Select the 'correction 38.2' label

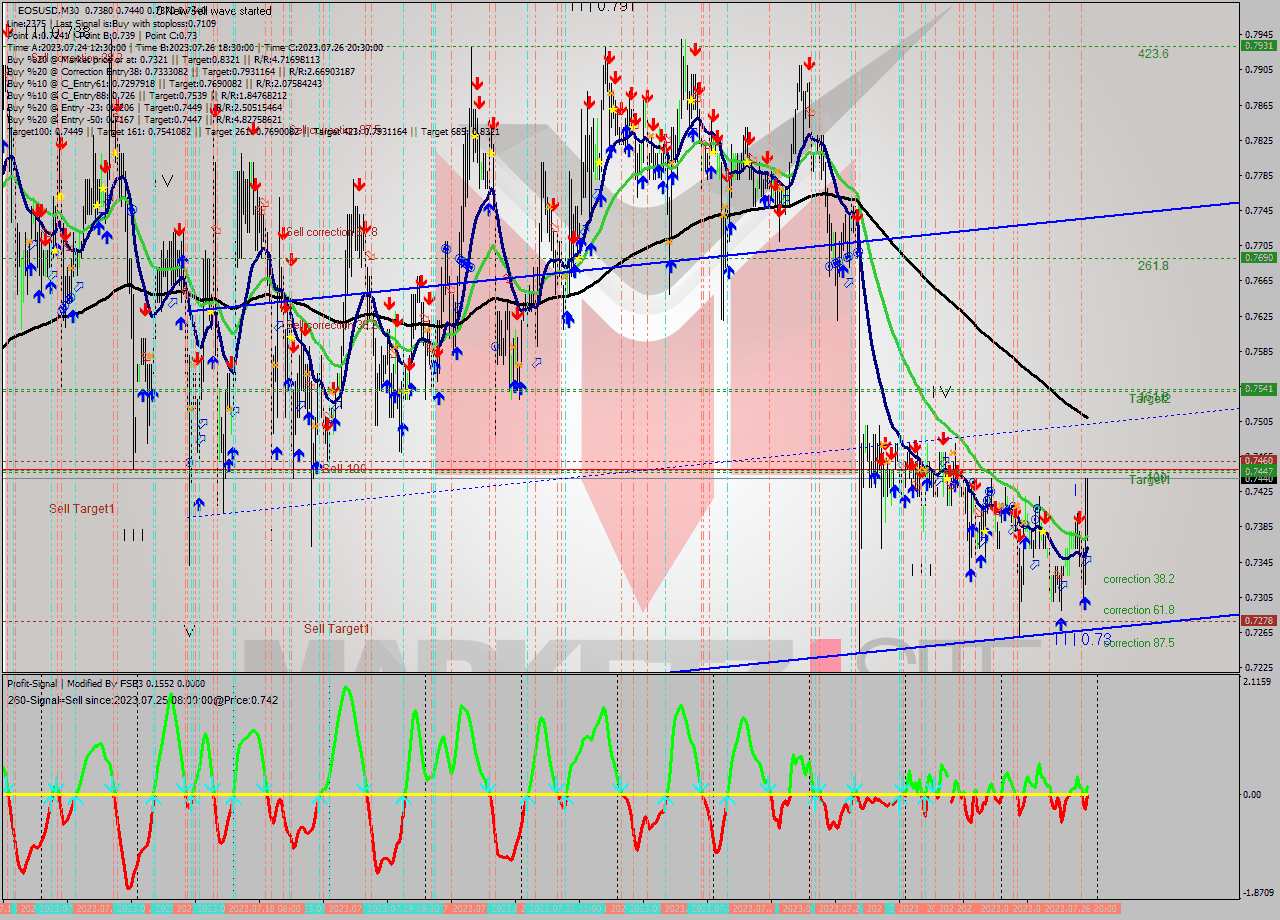point(1139,579)
